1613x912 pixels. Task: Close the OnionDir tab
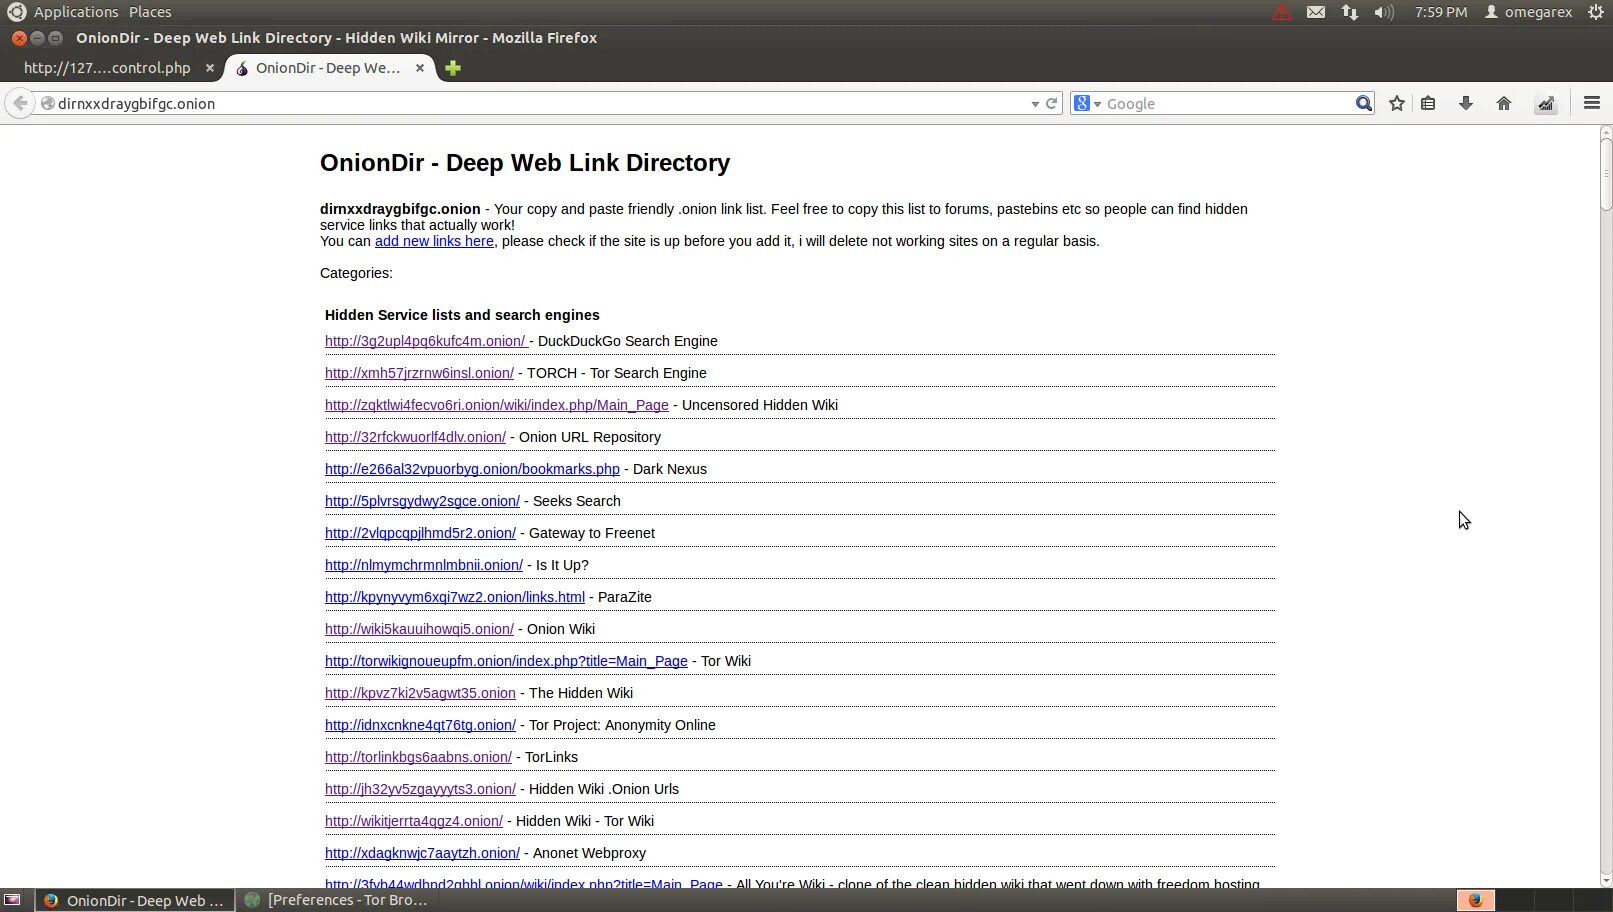point(420,68)
